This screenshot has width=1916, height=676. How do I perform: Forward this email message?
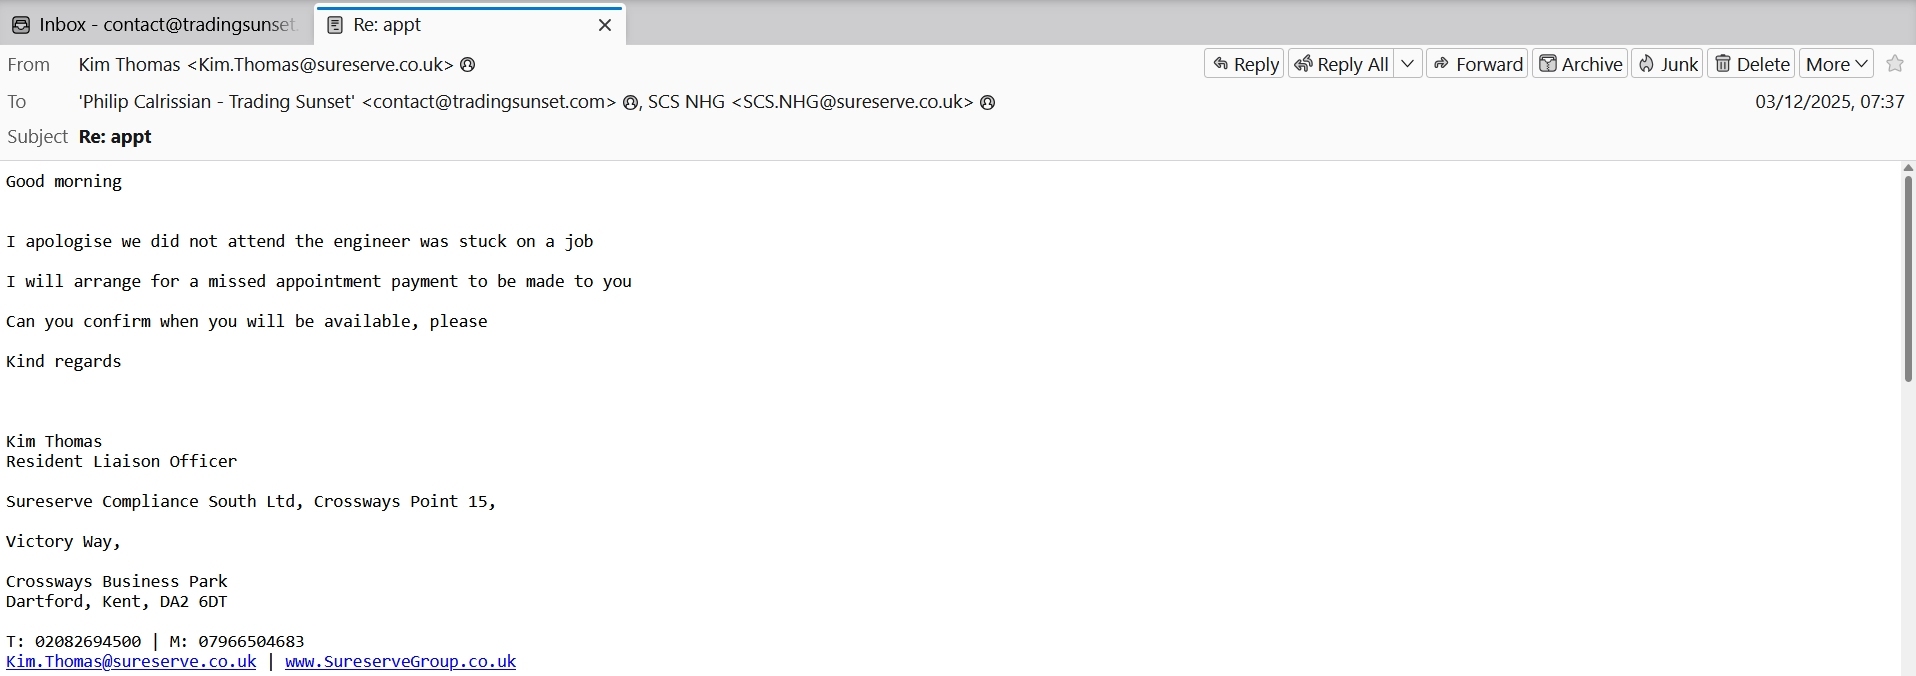(1477, 64)
